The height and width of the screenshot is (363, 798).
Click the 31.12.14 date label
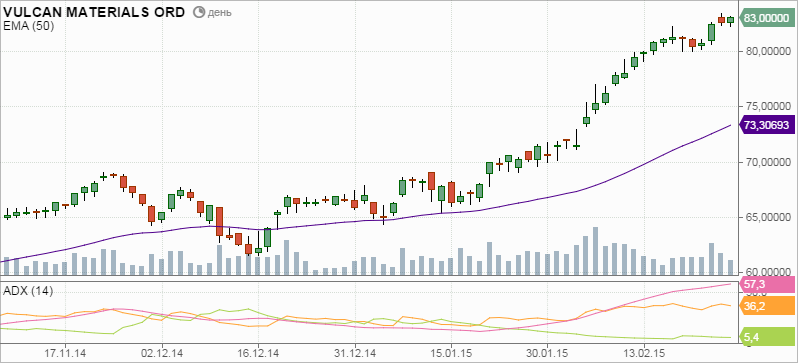[x=355, y=354]
